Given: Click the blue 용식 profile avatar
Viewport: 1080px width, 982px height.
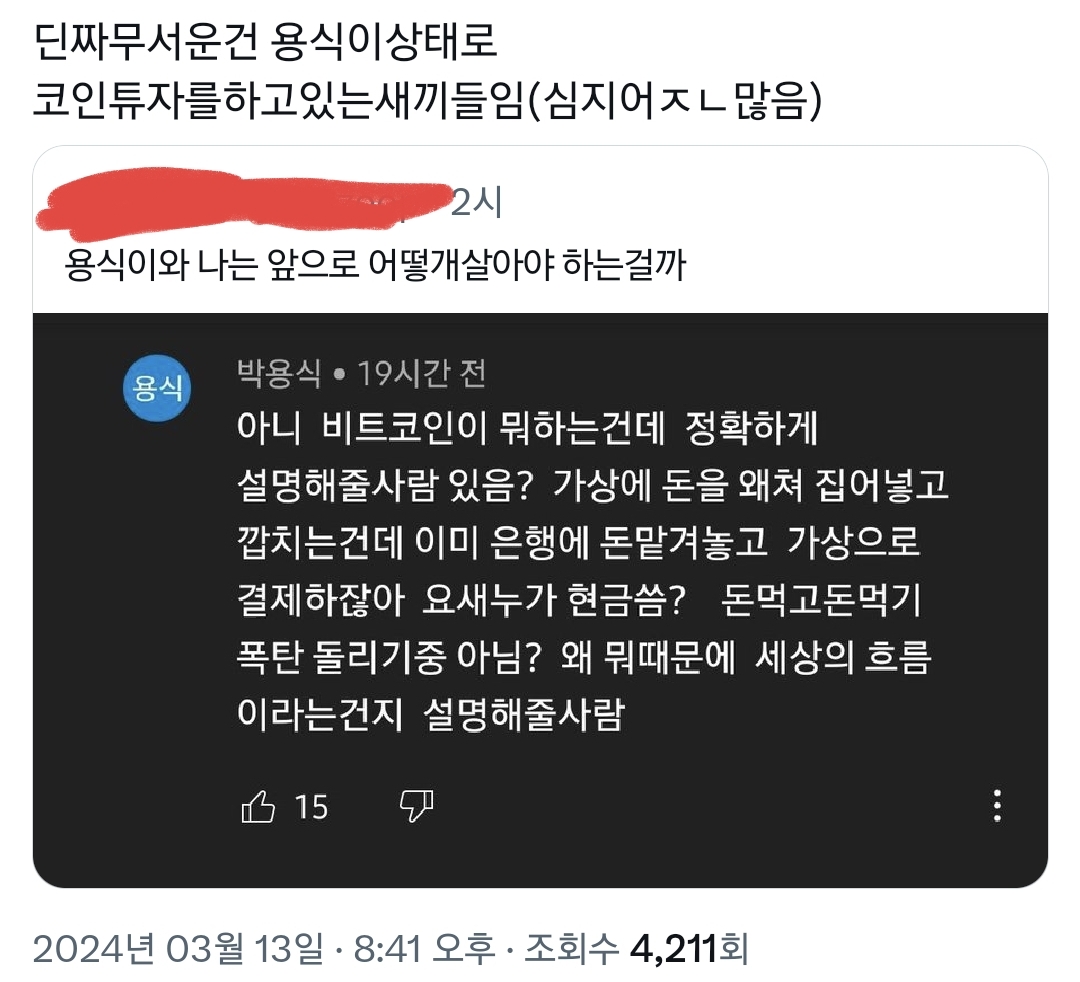Looking at the screenshot, I should tap(157, 388).
